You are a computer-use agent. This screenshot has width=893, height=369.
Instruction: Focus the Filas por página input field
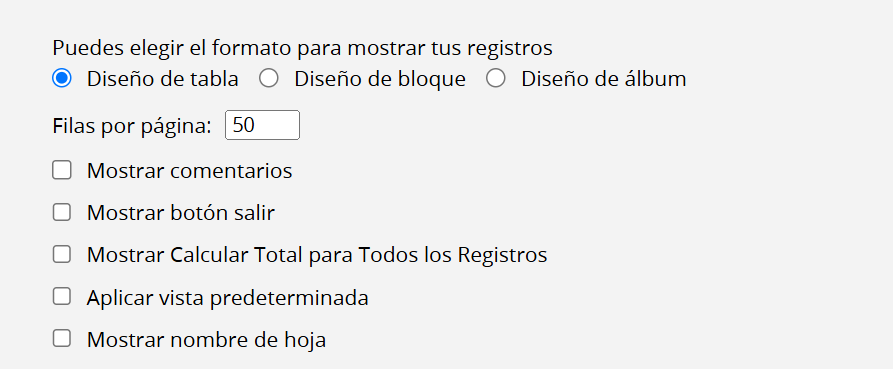(x=263, y=125)
